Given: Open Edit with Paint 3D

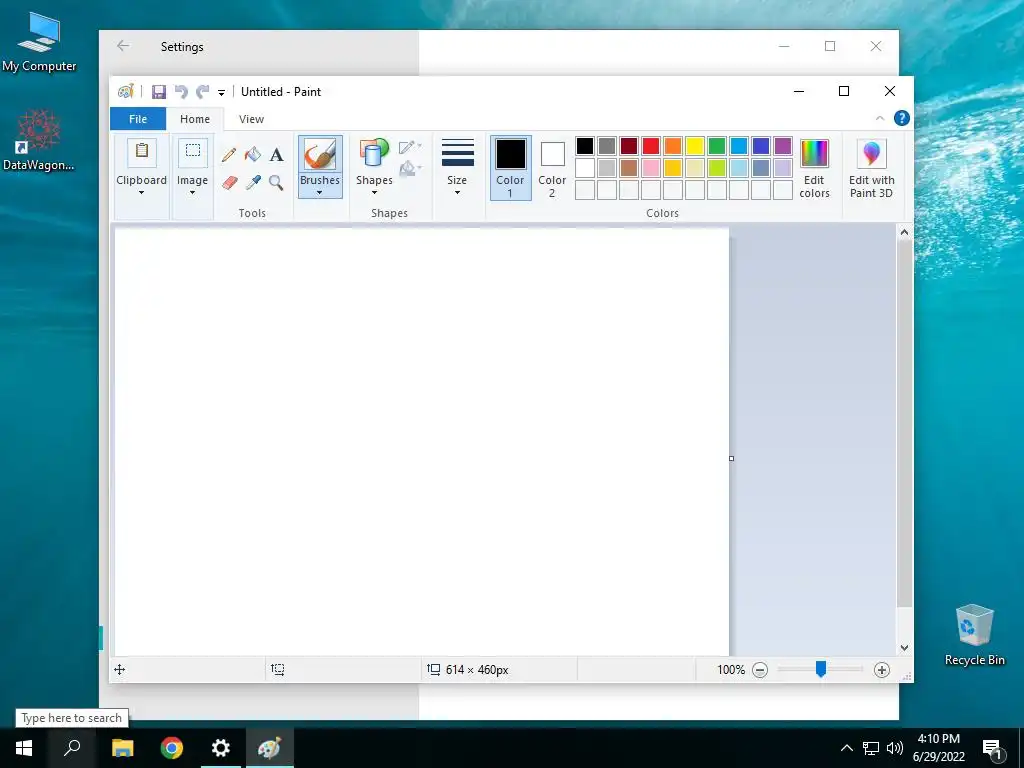Looking at the screenshot, I should 871,167.
